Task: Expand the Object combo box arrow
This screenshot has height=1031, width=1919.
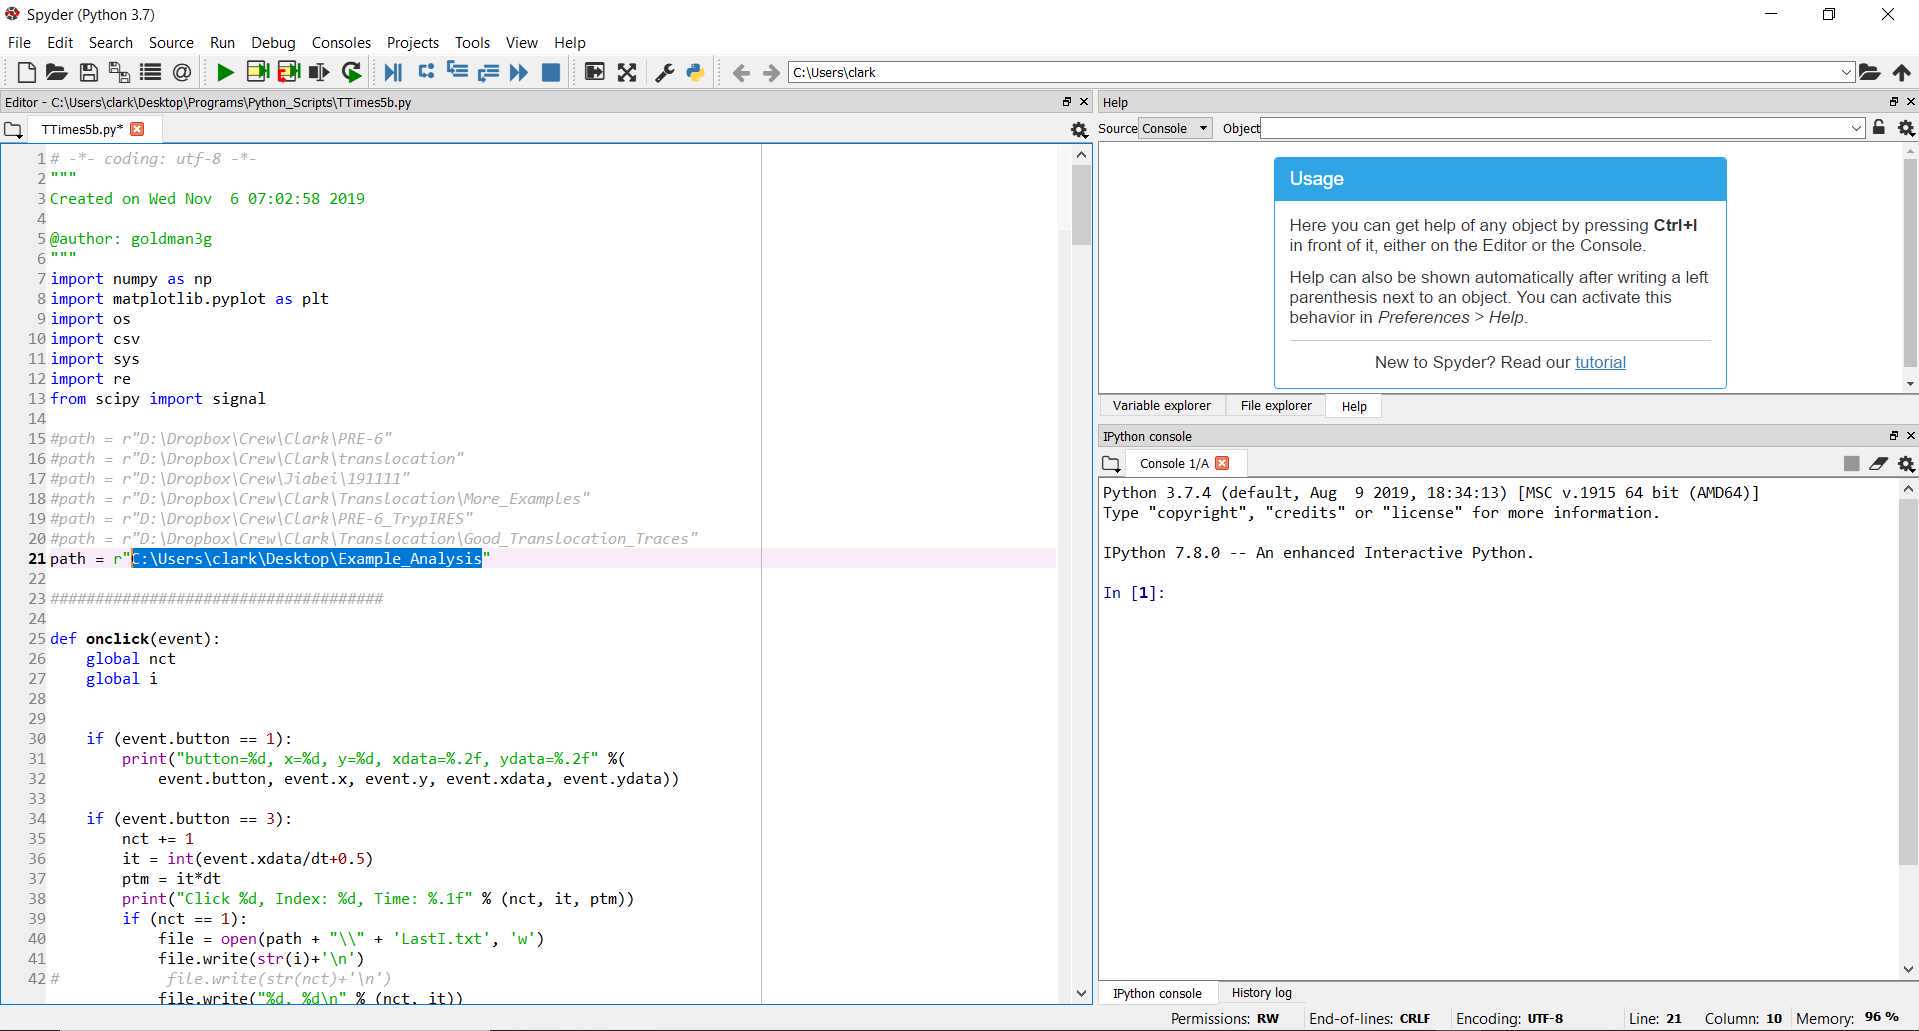Action: click(x=1856, y=128)
